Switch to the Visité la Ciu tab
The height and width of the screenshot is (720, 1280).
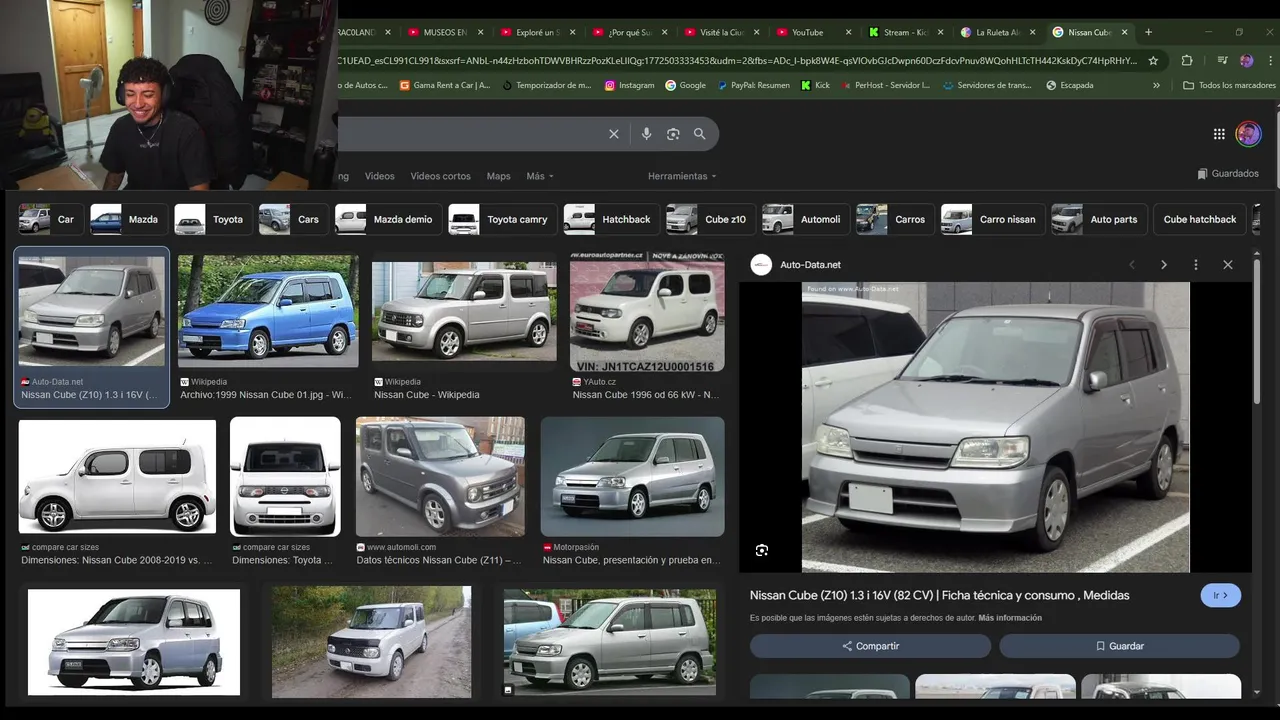pyautogui.click(x=721, y=32)
